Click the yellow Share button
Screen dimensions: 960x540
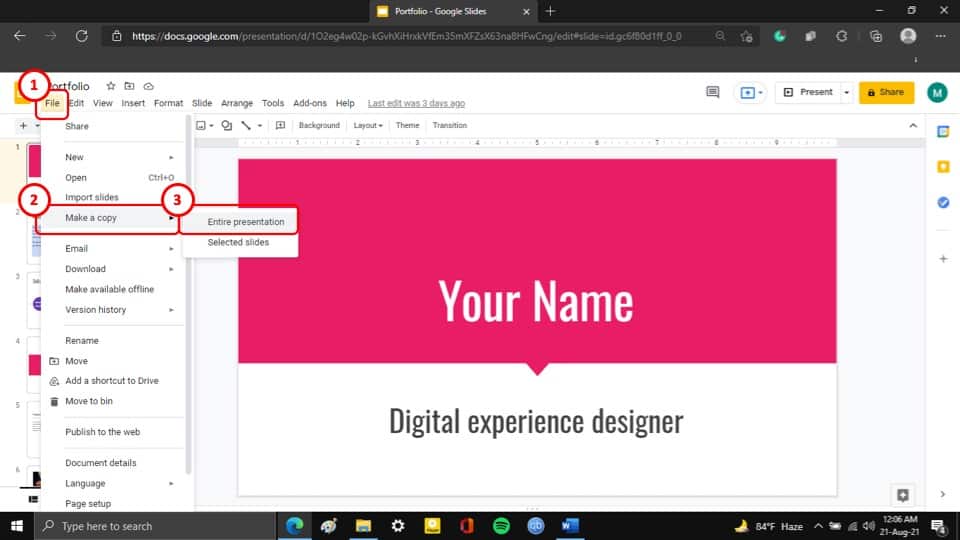point(886,92)
